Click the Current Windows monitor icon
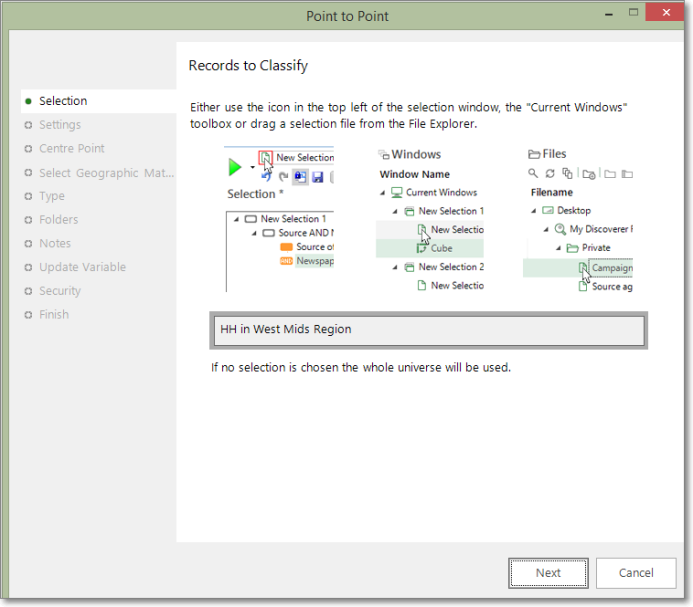This screenshot has width=693, height=607. 397,193
